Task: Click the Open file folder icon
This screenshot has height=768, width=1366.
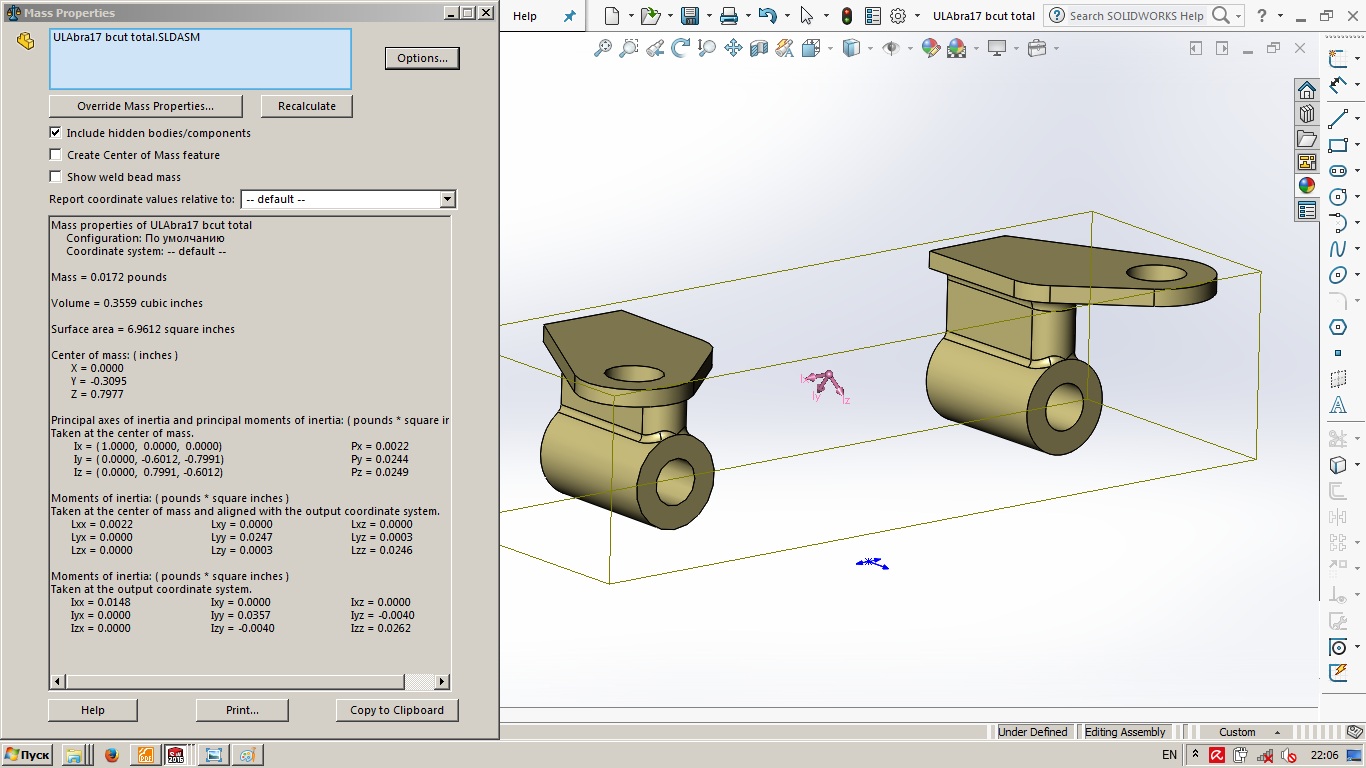Action: [x=650, y=16]
